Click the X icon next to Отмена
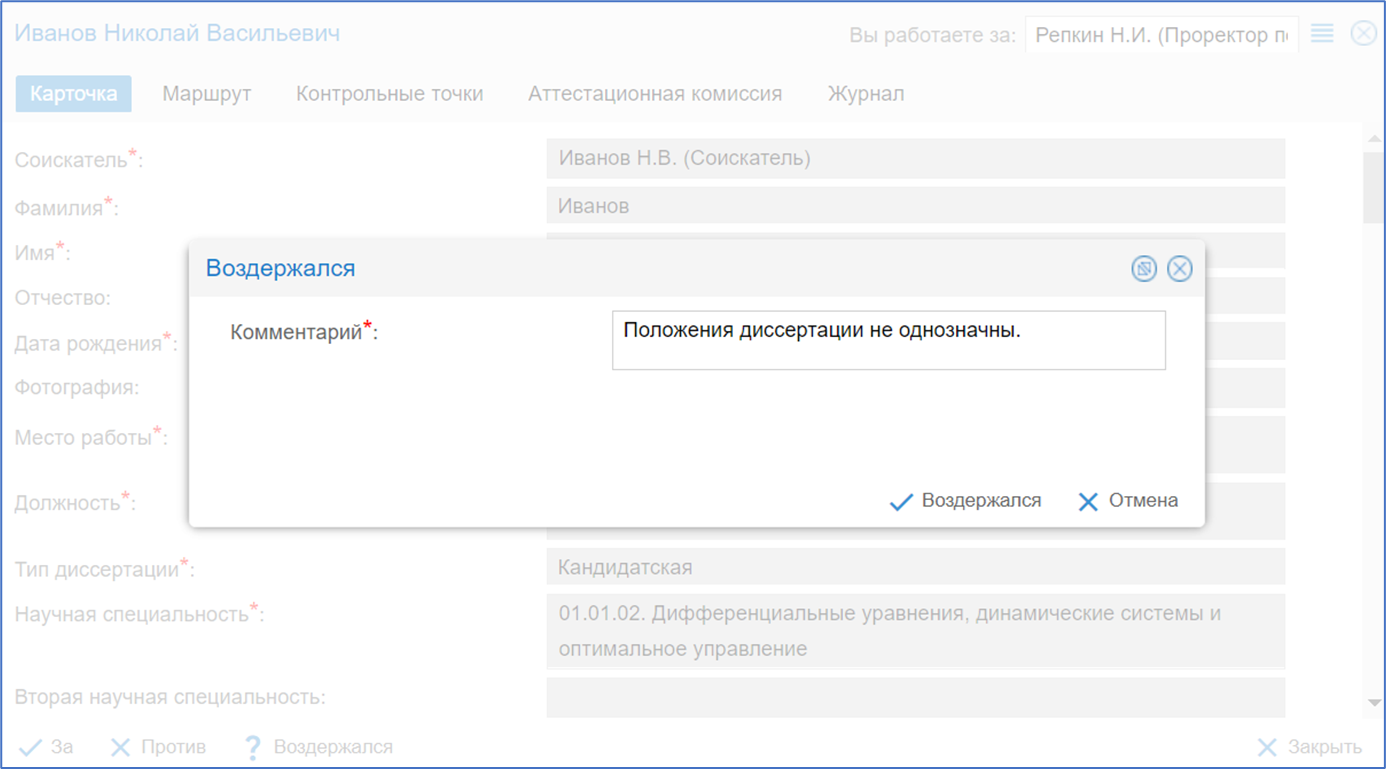The image size is (1386, 769). (1088, 502)
